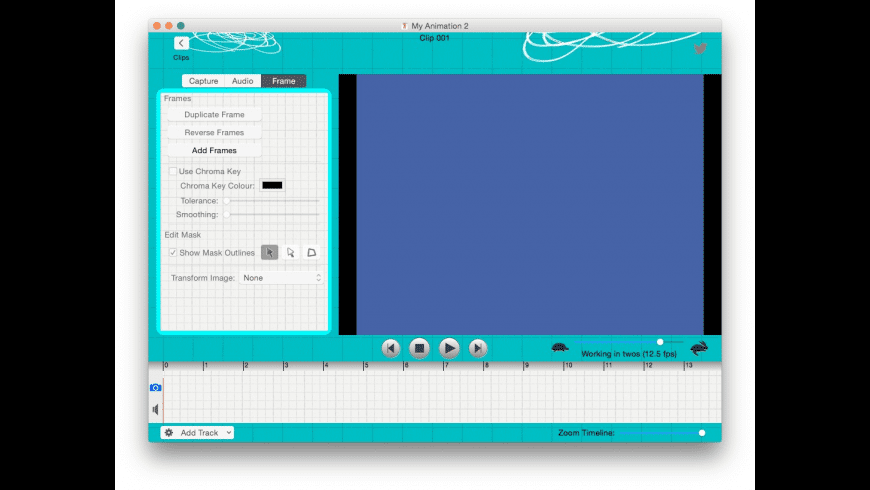Viewport: 870px width, 490px height.
Task: Open the Chroma Key Colour swatch
Action: pos(272,185)
